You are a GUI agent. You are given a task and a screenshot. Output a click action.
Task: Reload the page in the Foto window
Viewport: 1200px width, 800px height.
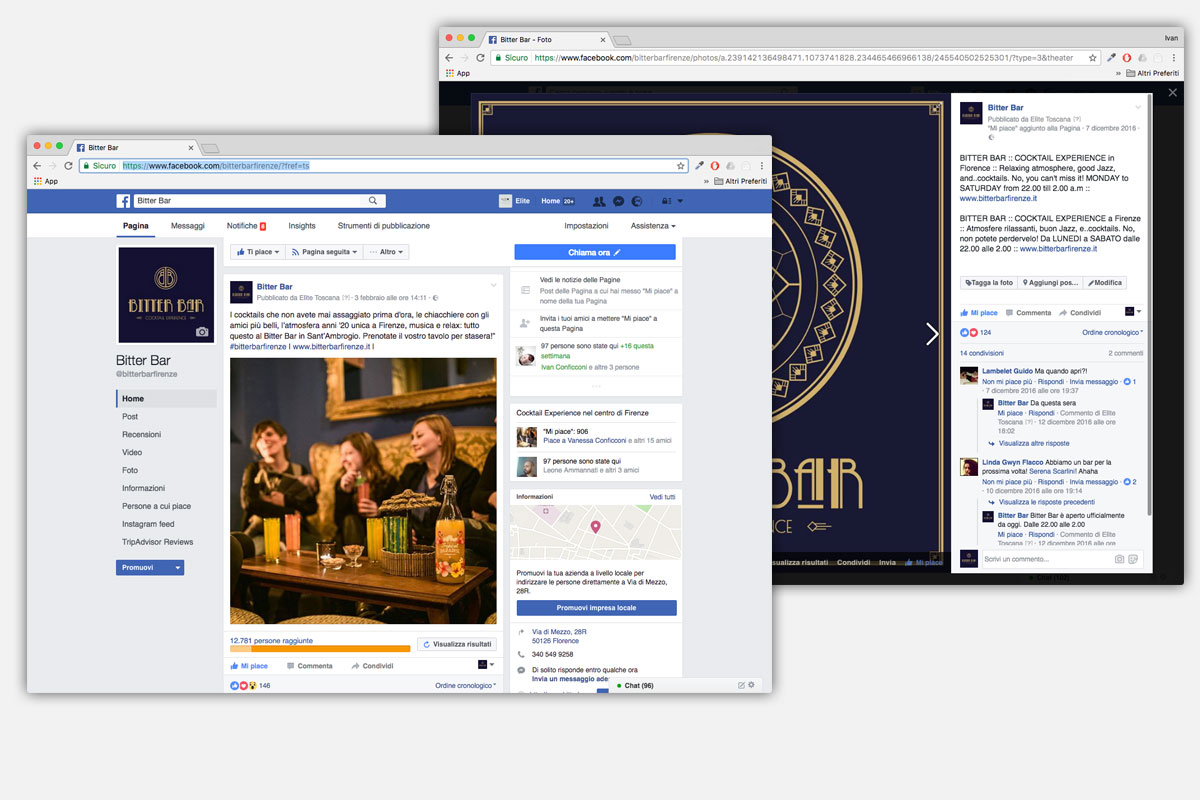click(481, 58)
